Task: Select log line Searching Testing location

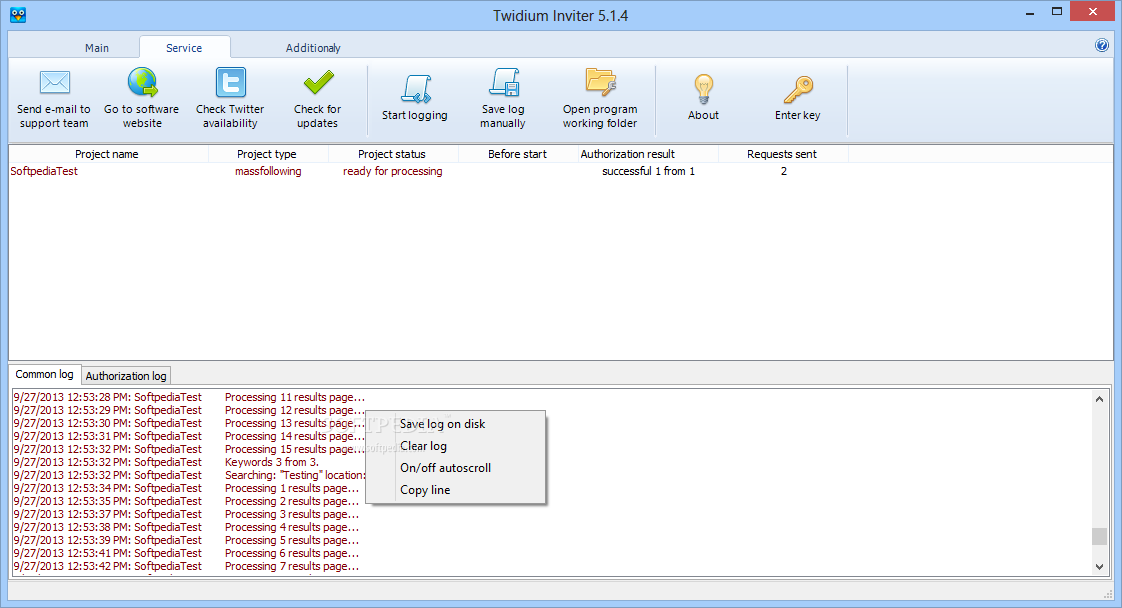Action: click(x=189, y=475)
